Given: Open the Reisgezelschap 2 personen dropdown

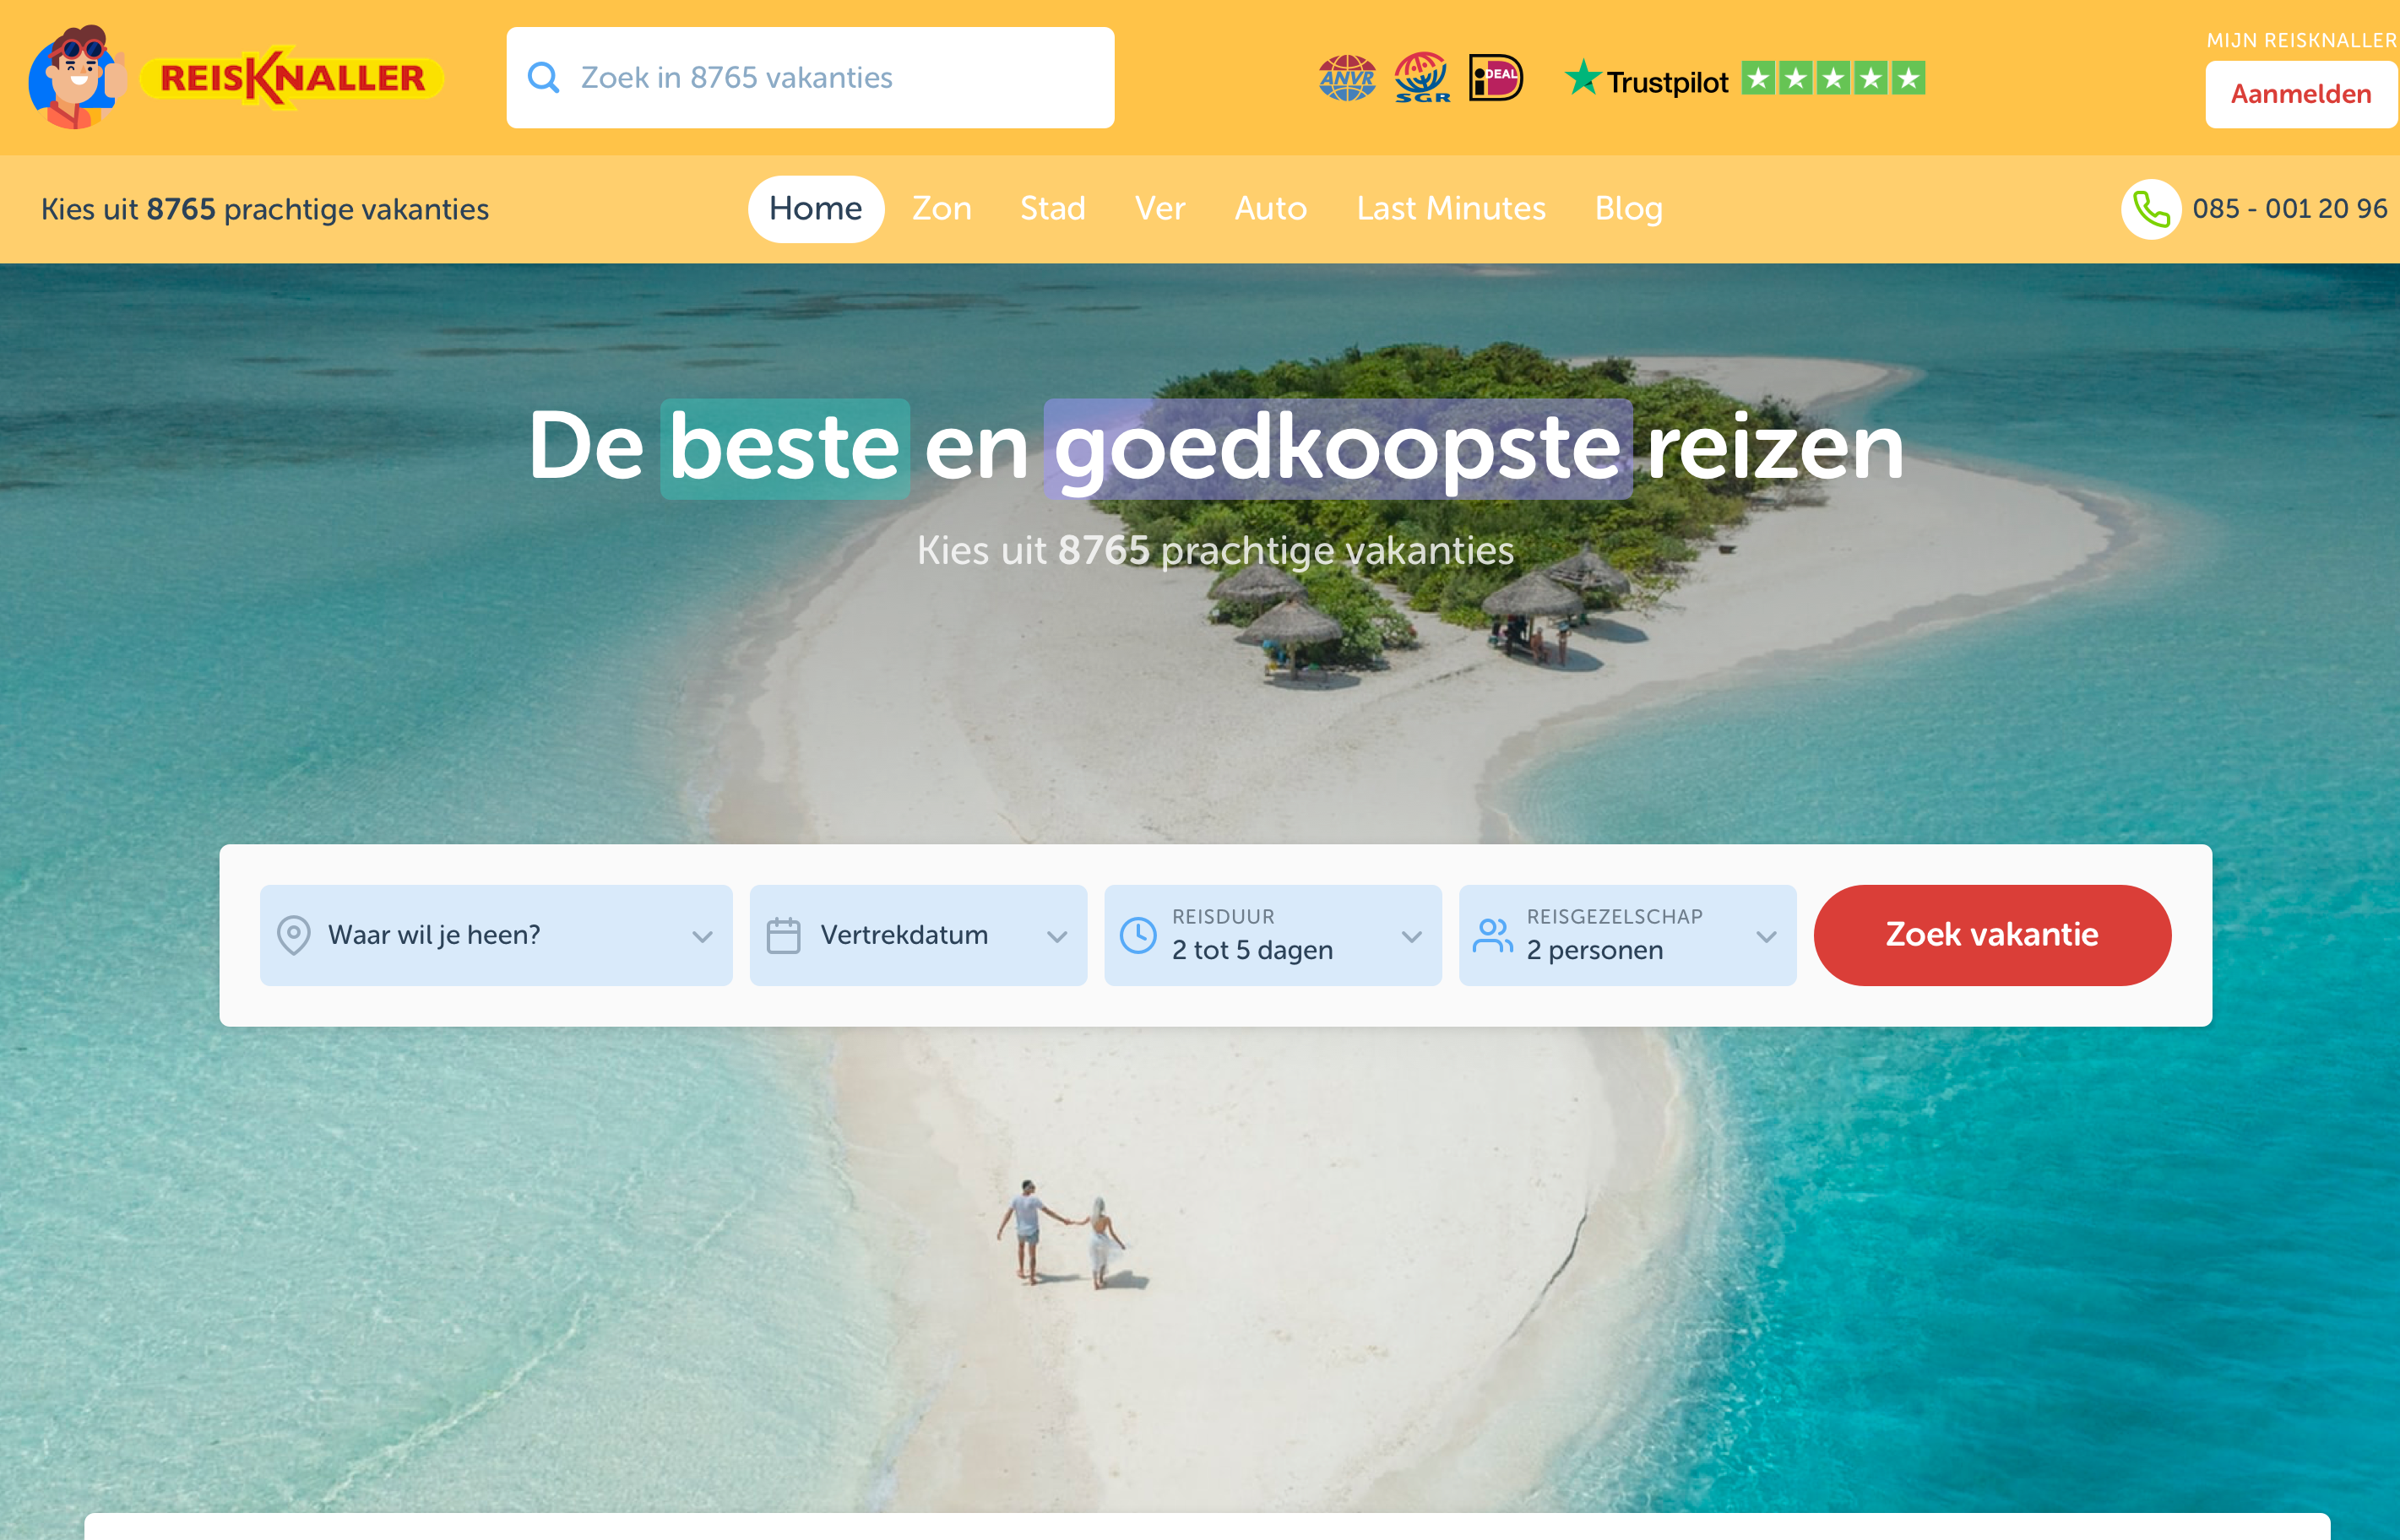Looking at the screenshot, I should [1627, 936].
